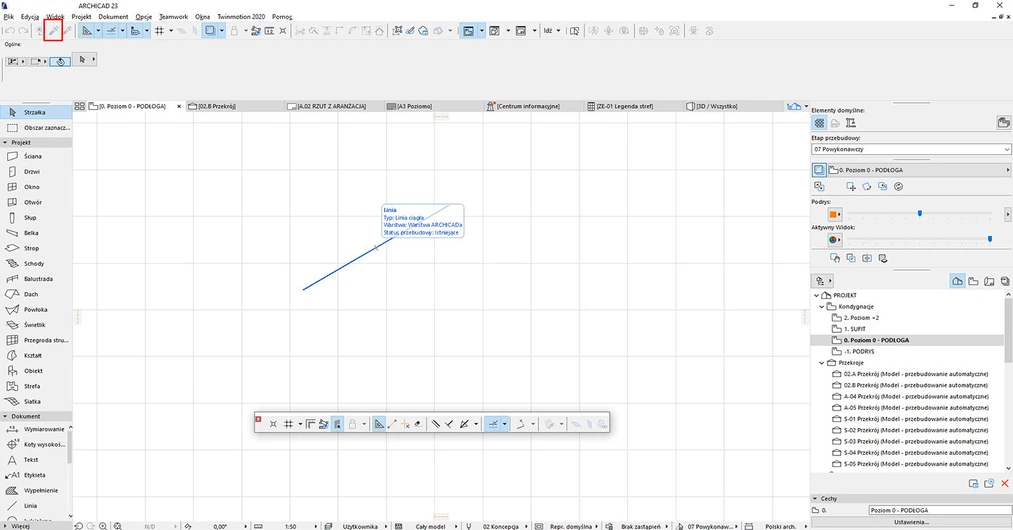
Task: Pick the Schody stair tool
Action: click(x=36, y=264)
